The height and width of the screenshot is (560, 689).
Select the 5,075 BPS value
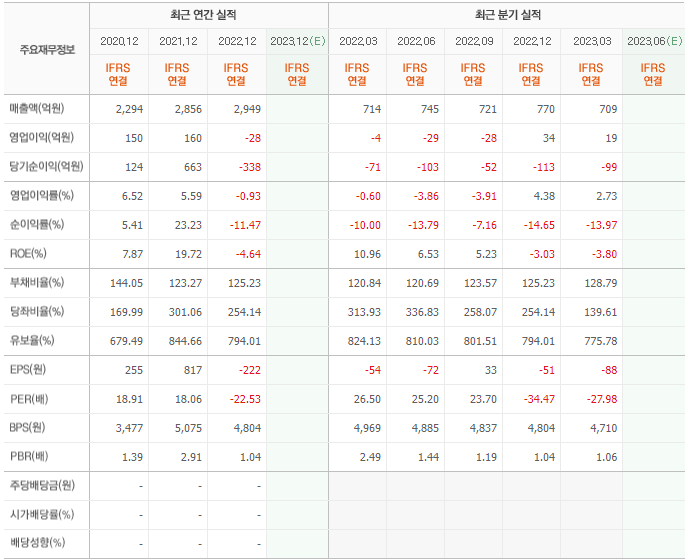[188, 428]
